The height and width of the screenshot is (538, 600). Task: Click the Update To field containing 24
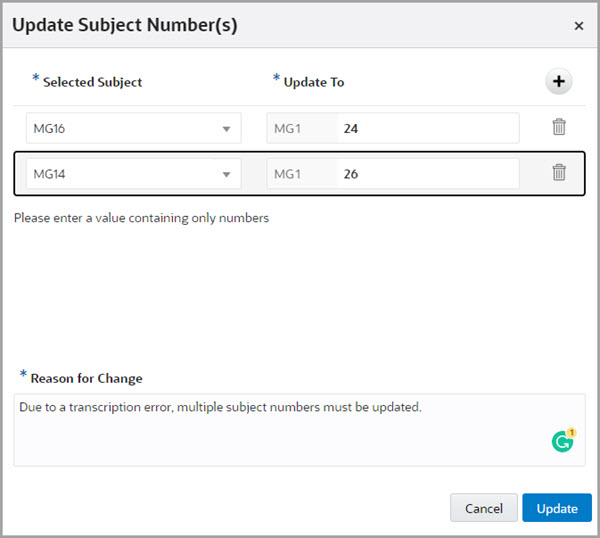click(427, 128)
